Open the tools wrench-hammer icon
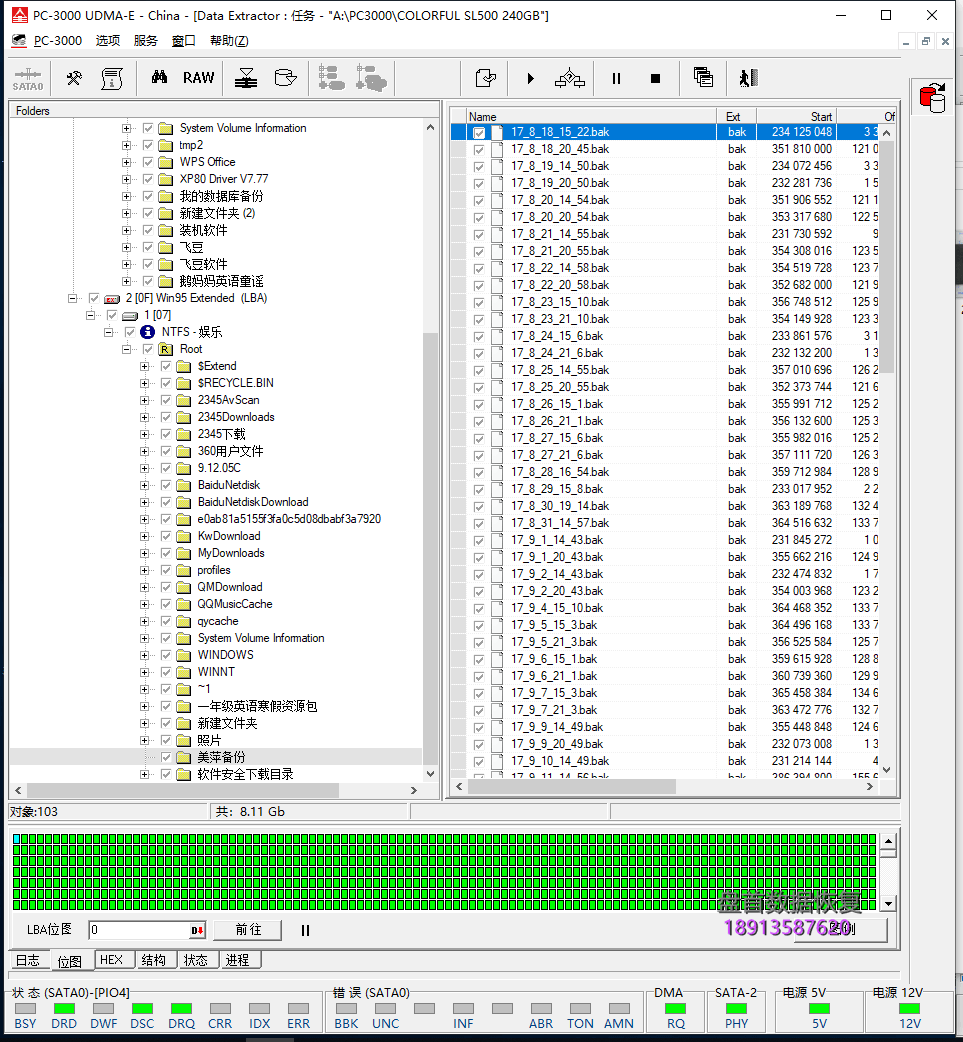 pos(74,78)
